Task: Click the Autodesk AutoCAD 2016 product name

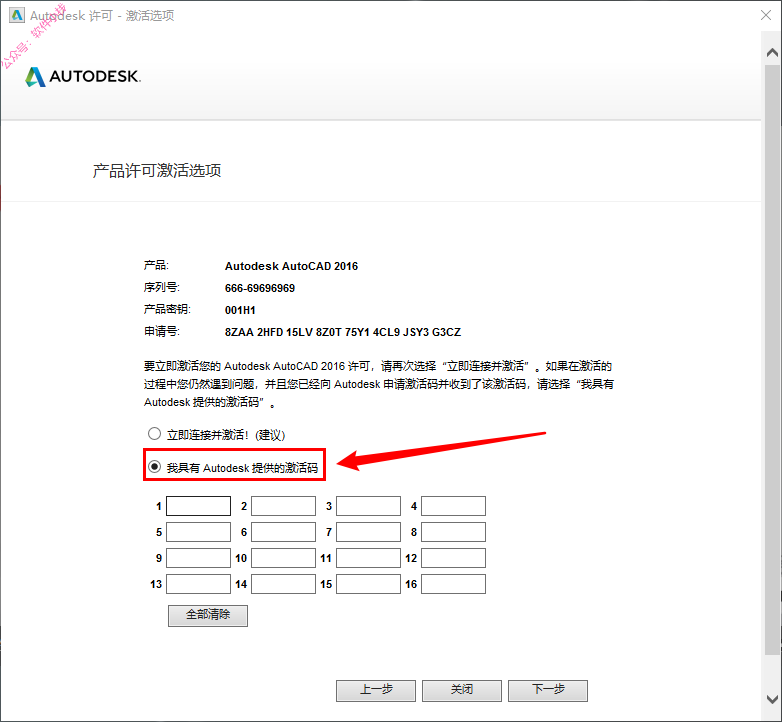Action: click(291, 266)
